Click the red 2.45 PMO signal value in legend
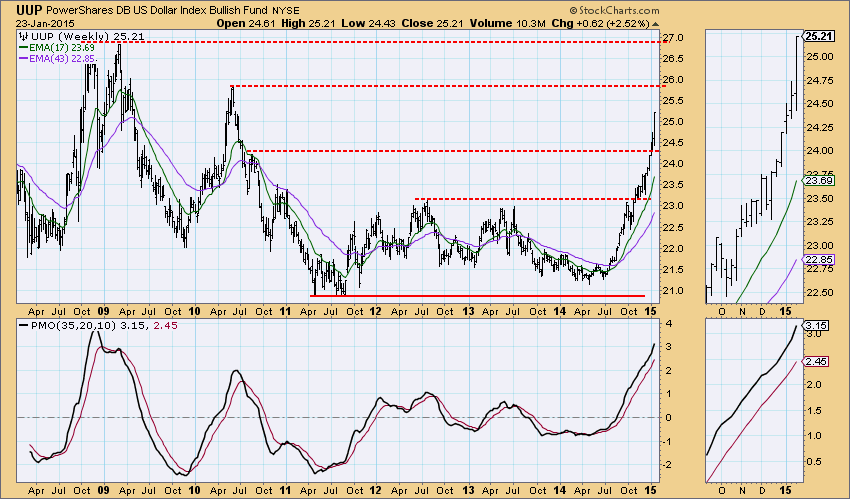Screen dimensions: 850x499 [x=165, y=326]
